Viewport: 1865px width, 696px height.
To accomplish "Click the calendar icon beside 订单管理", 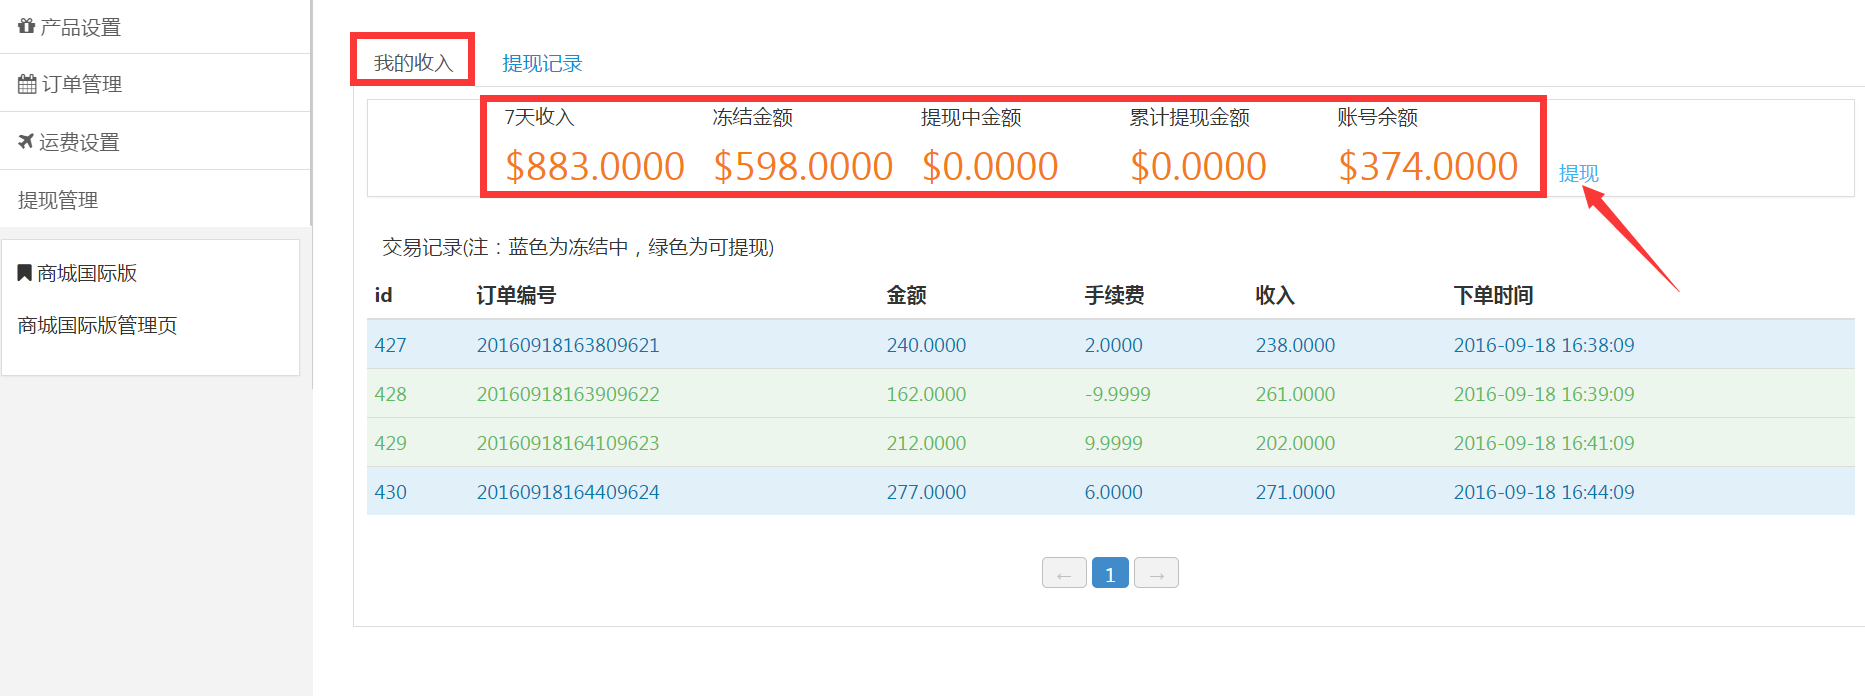I will coord(27,84).
